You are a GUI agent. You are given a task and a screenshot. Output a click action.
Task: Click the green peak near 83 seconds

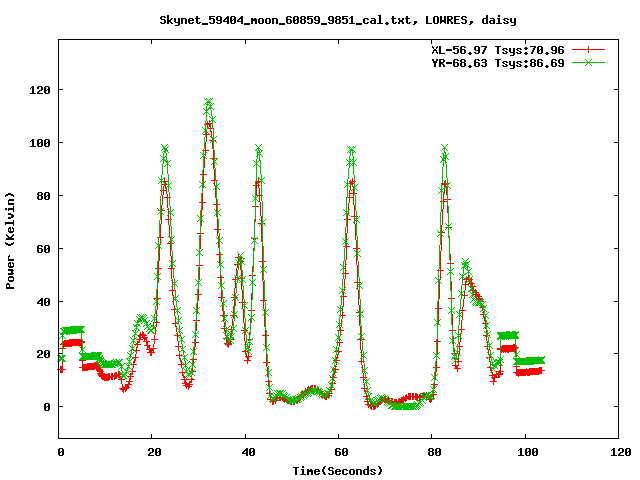(444, 148)
